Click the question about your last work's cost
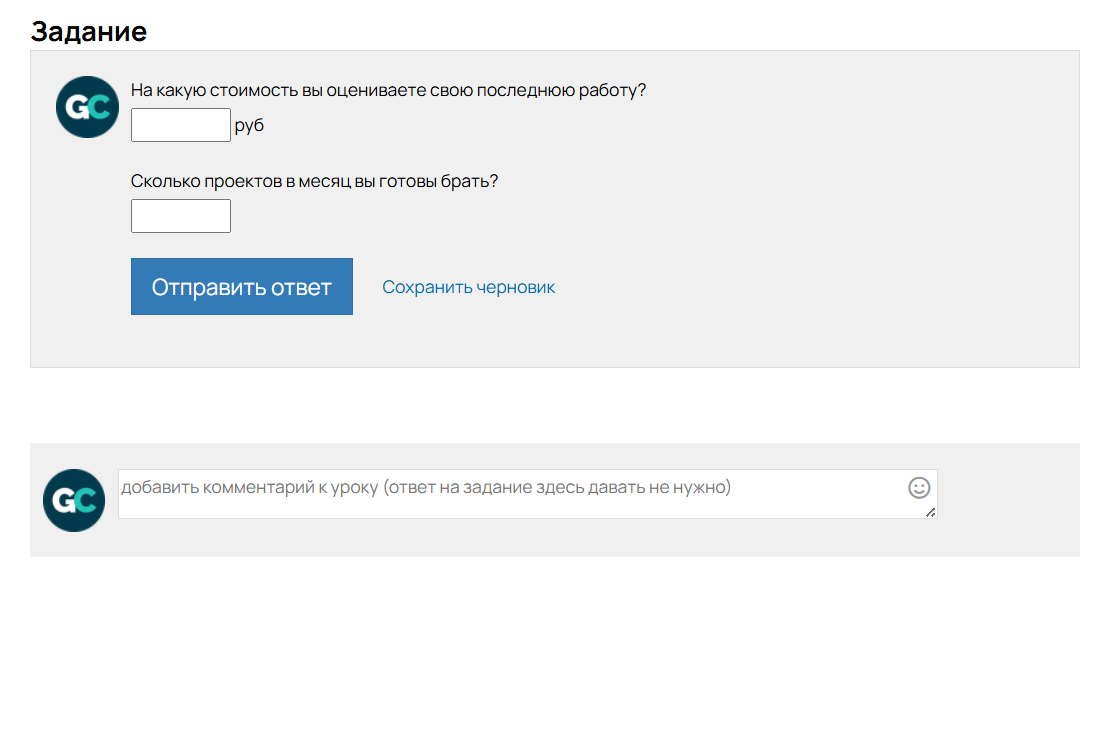The height and width of the screenshot is (746, 1110). click(x=388, y=89)
